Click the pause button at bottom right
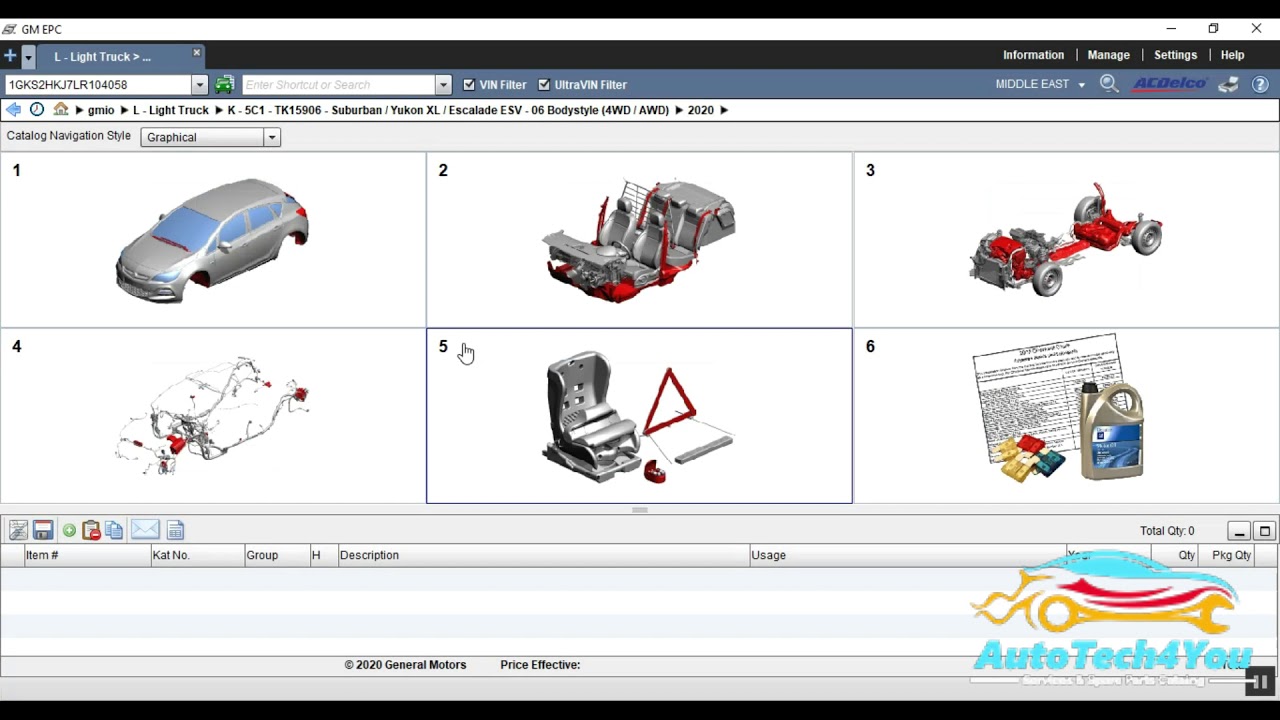The image size is (1280, 720). pos(1259,682)
